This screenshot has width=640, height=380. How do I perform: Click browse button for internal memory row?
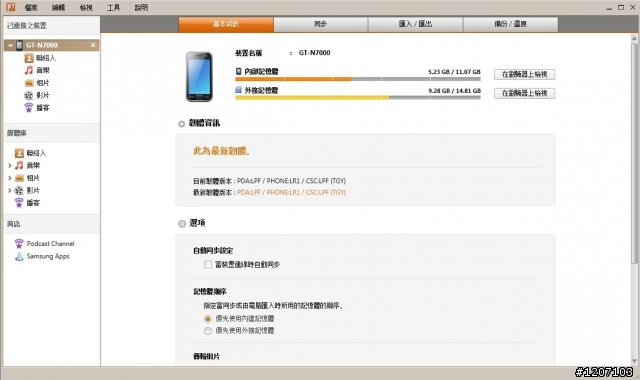(524, 74)
